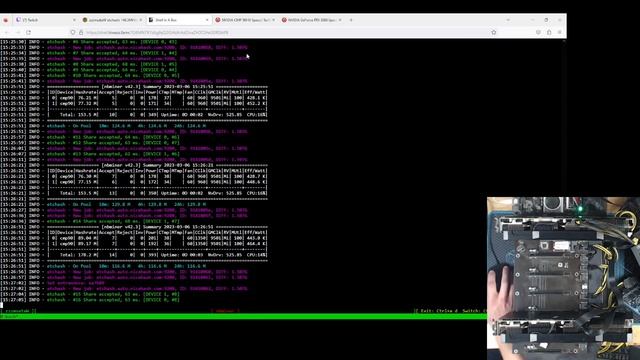Open a new tab with plus button
Image resolution: width=640 pixels, height=360 pixels.
pos(351,20)
